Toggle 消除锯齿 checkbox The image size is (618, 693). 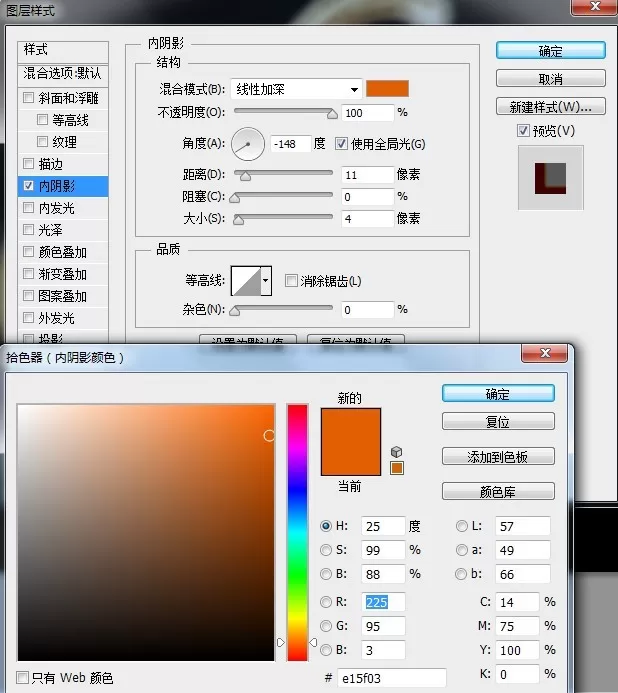tap(291, 281)
